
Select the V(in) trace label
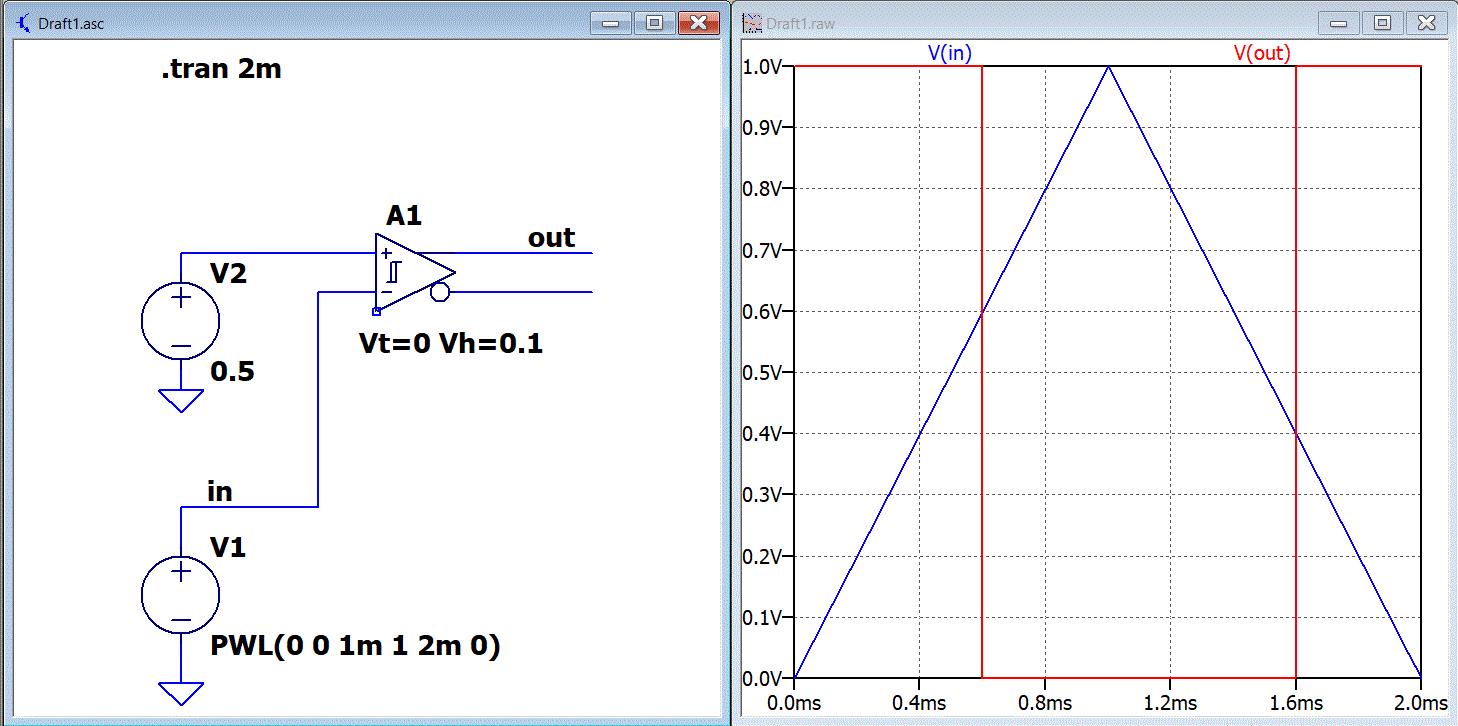[x=950, y=53]
